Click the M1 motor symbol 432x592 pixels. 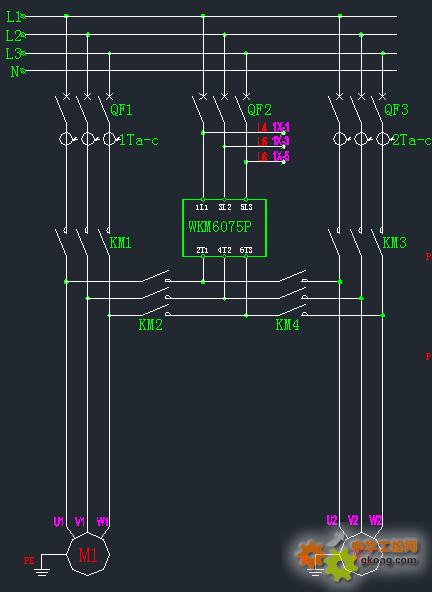pos(88,554)
